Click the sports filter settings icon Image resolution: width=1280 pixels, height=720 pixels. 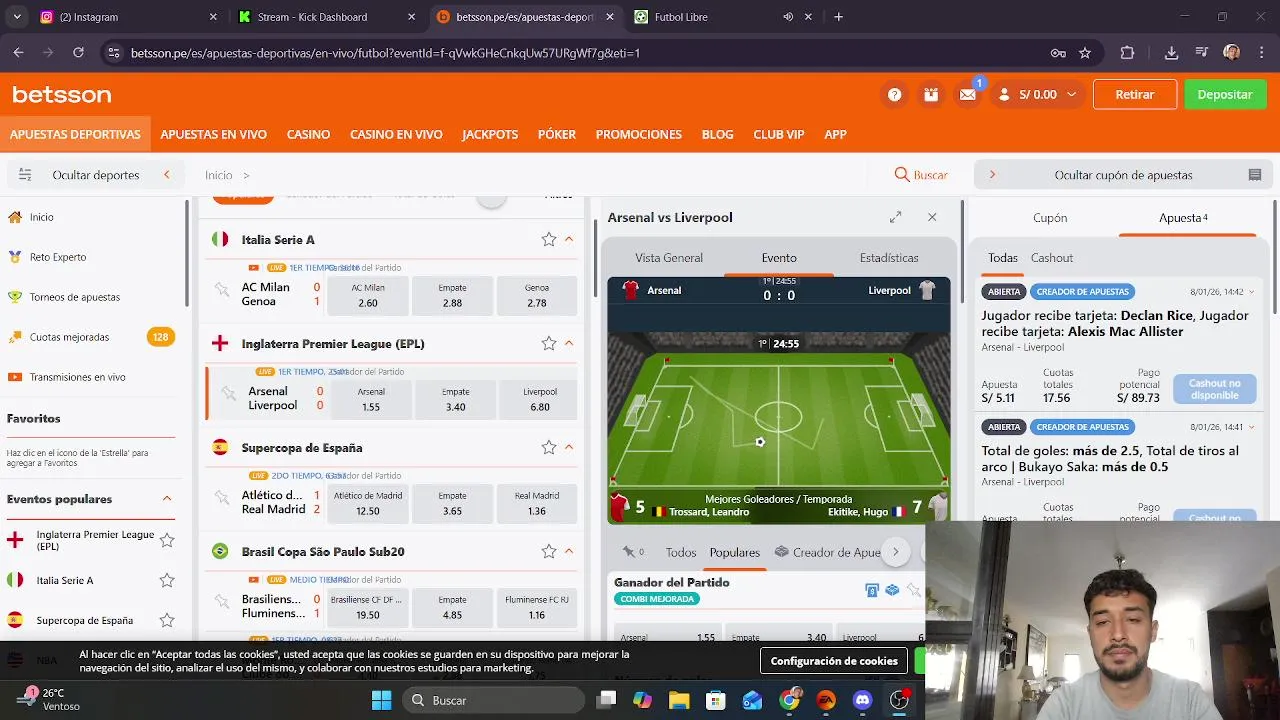point(25,175)
